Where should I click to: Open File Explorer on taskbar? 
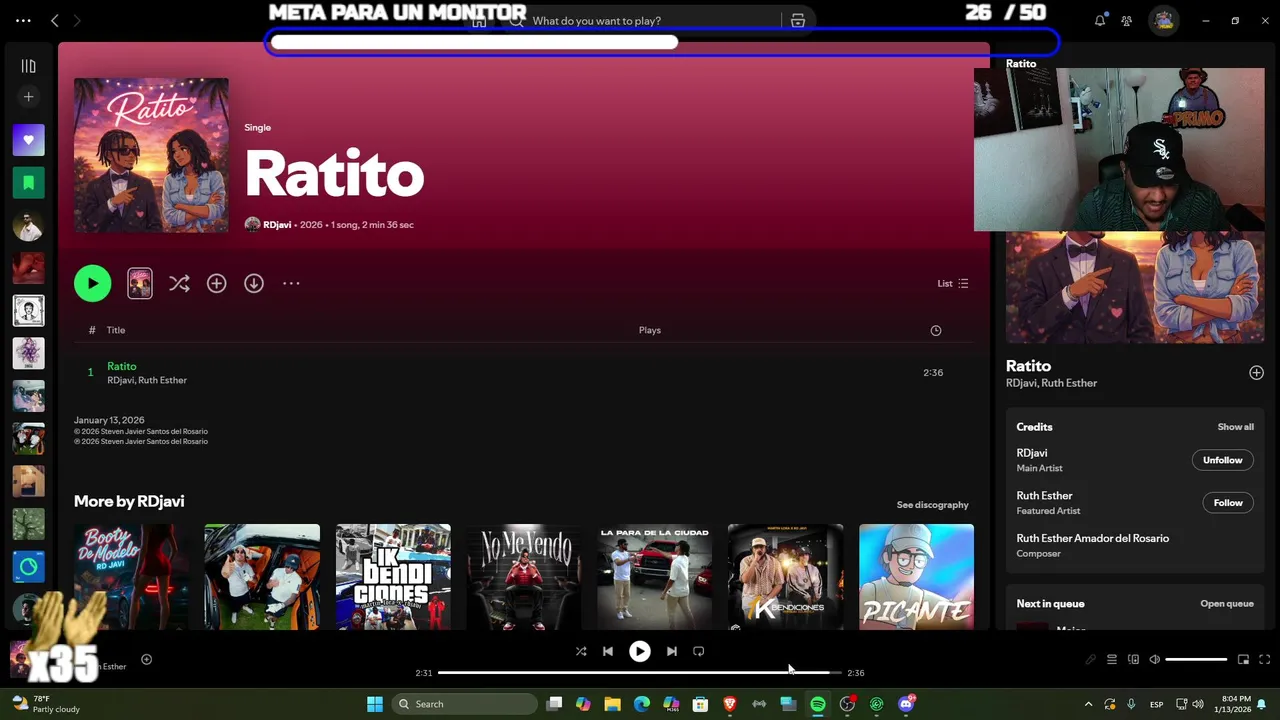click(x=612, y=704)
